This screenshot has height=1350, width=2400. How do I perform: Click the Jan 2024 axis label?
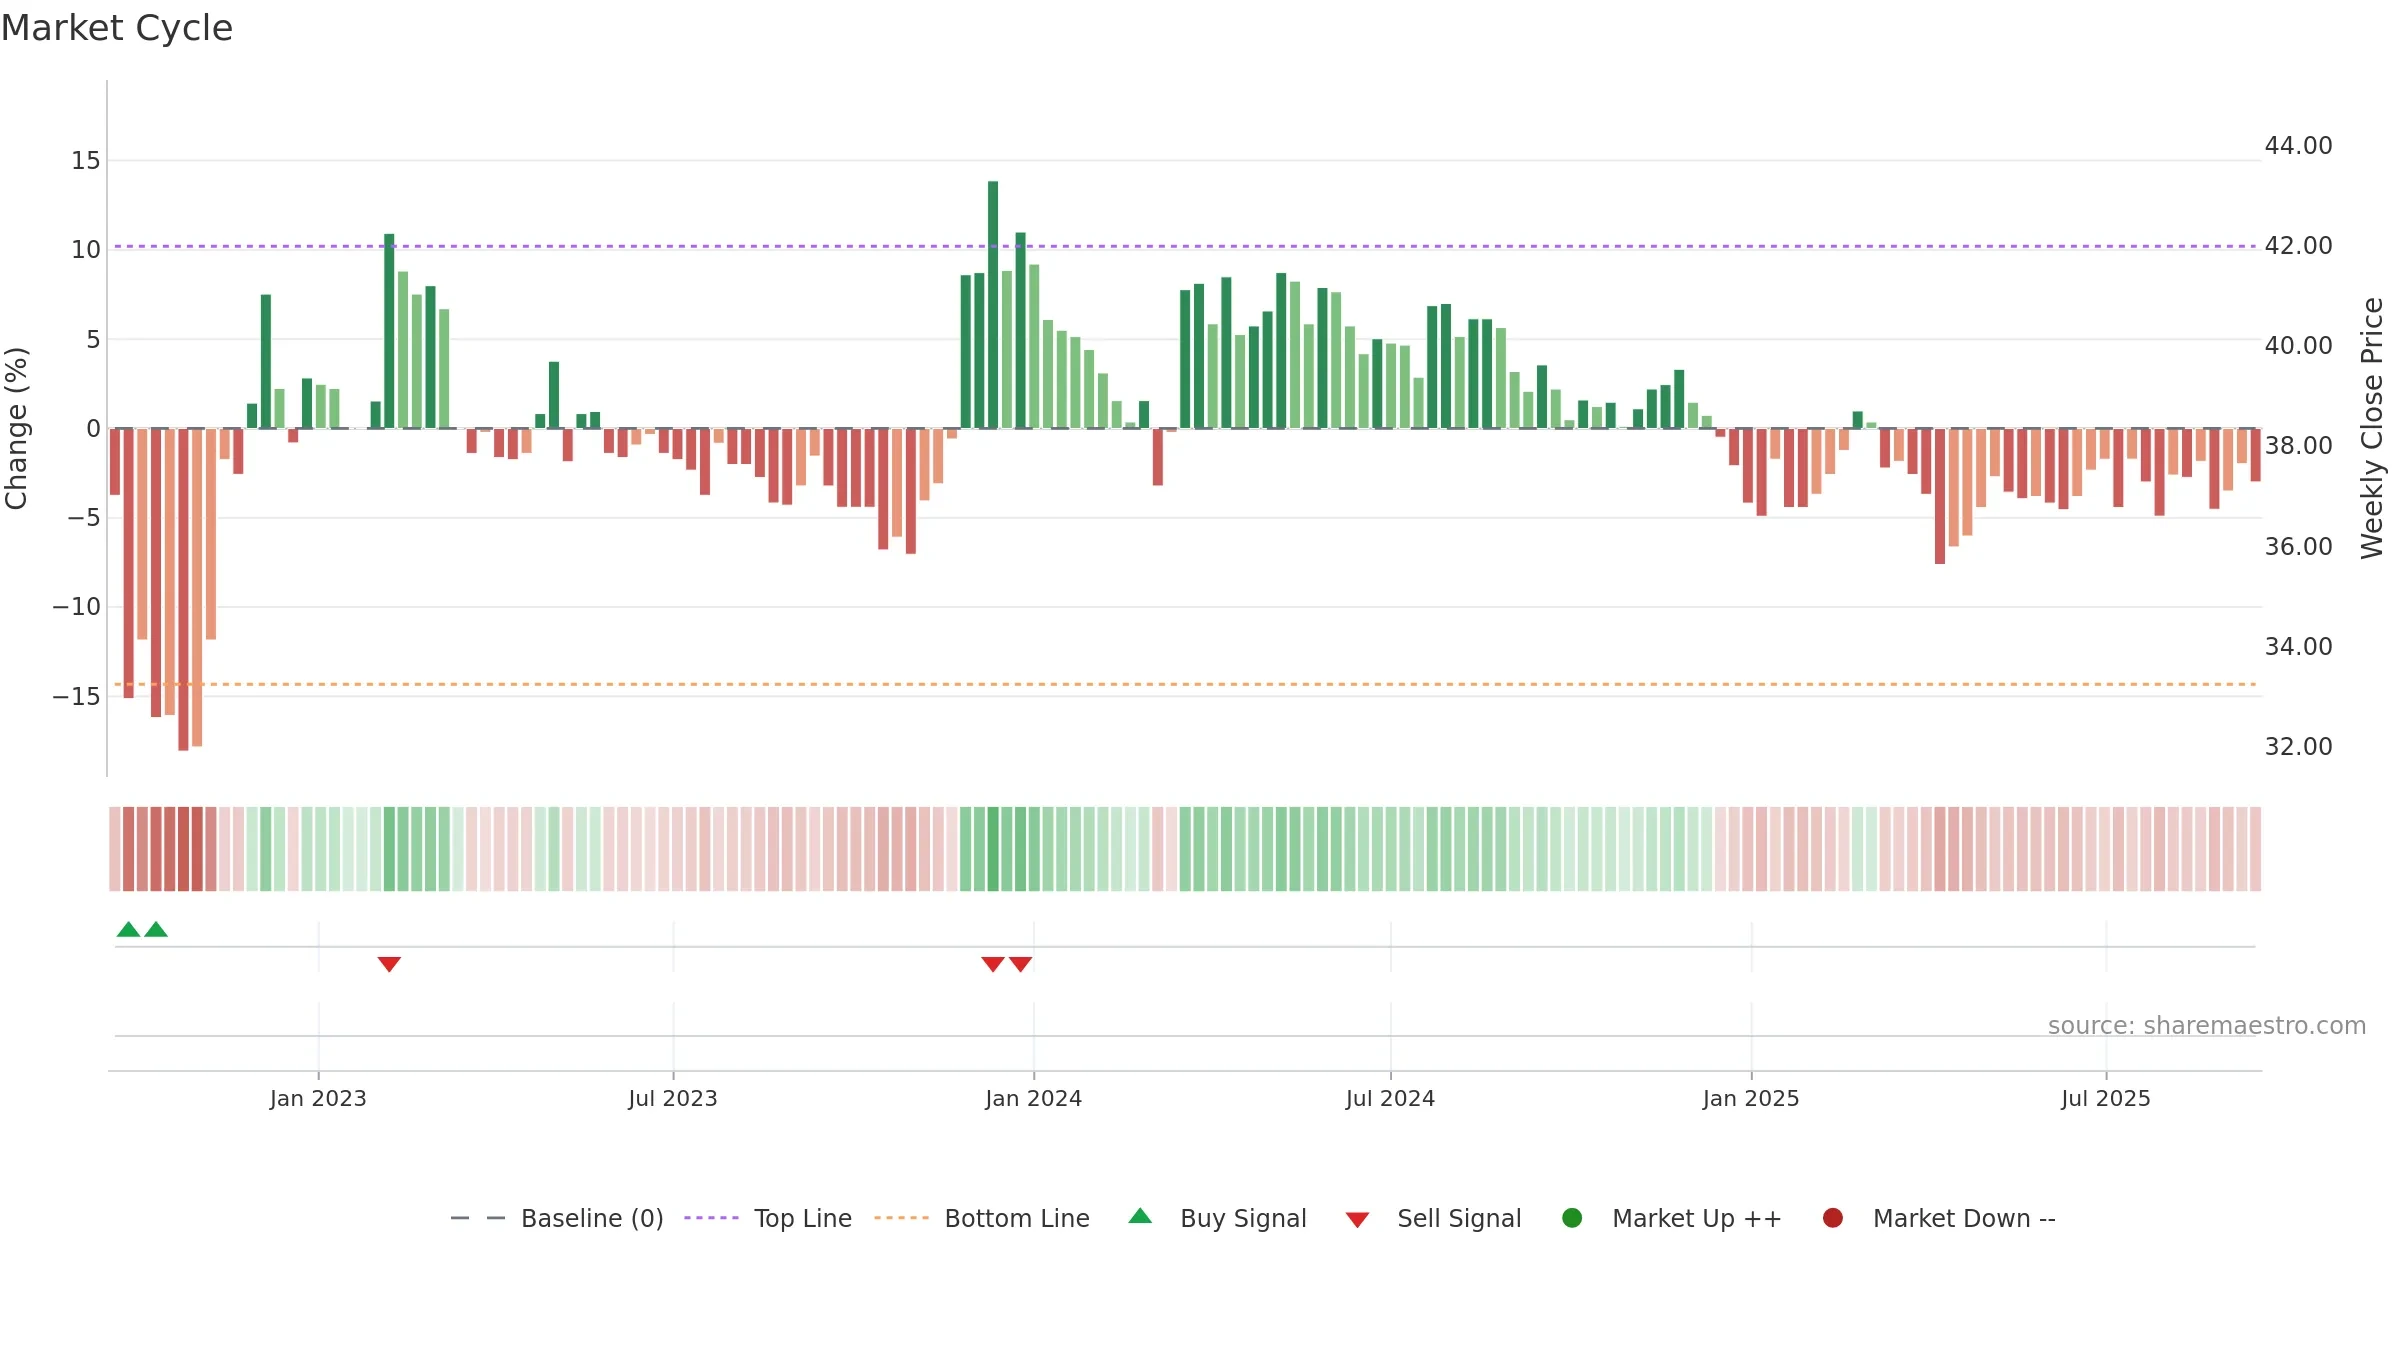coord(1033,1098)
